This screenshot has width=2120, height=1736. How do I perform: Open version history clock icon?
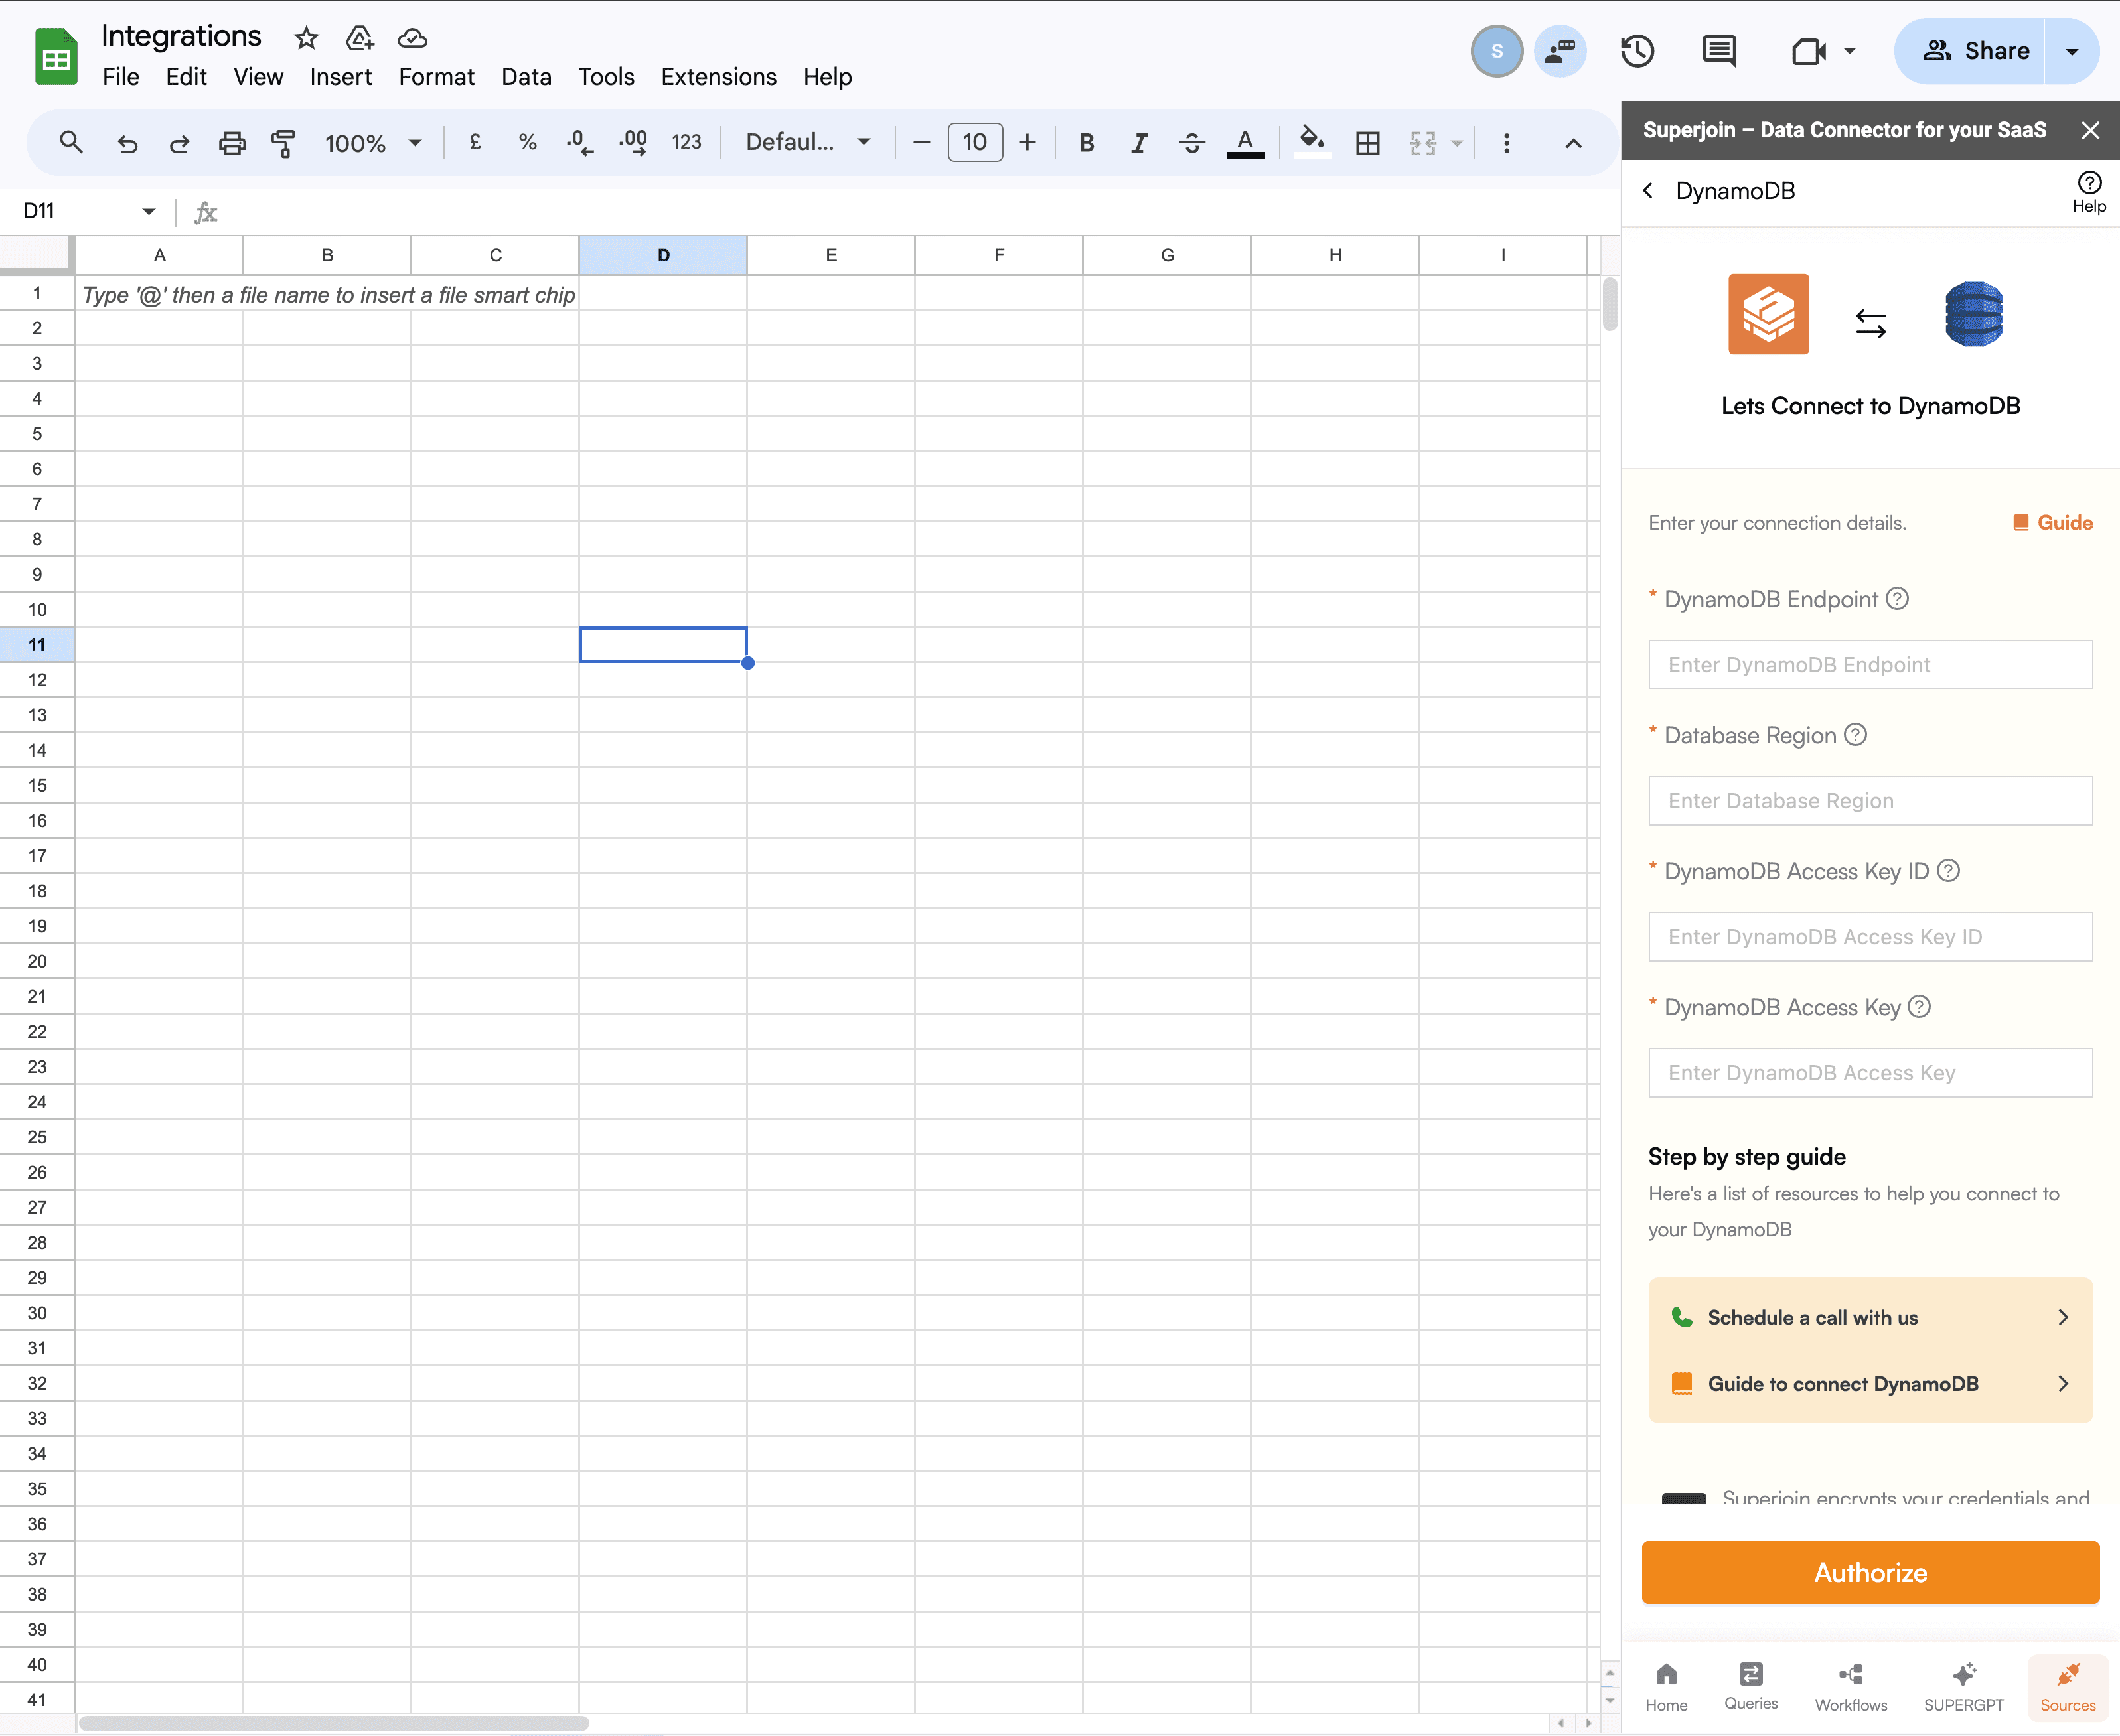pyautogui.click(x=1637, y=51)
